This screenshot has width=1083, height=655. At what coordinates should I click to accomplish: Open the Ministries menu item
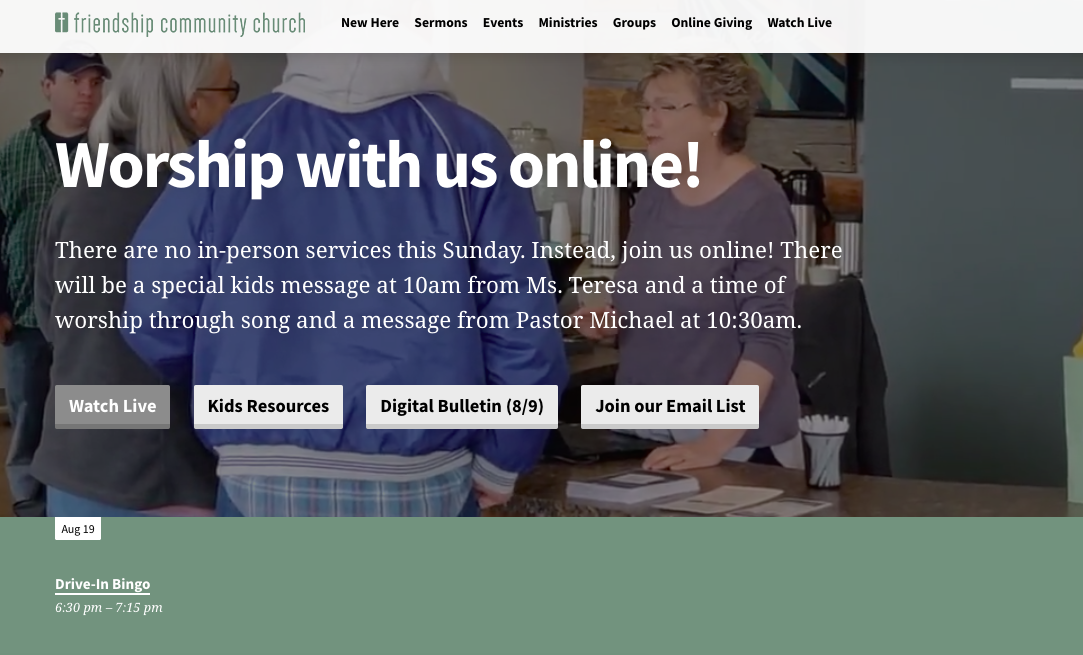(568, 23)
